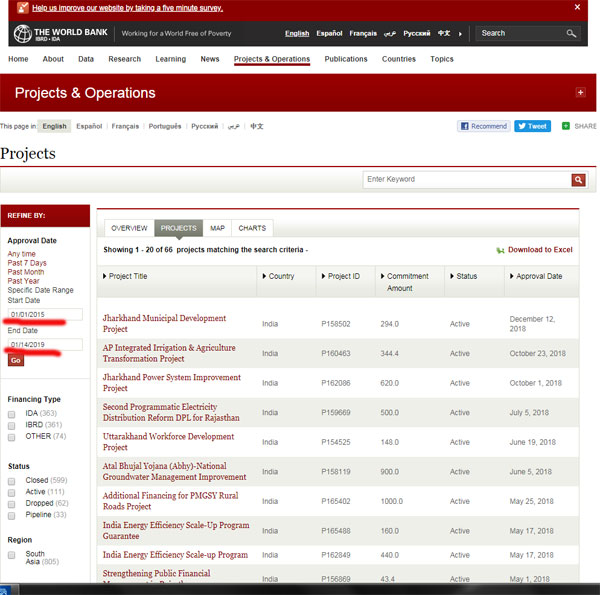
Task: Open India Energy Efficiency Scale-Up Program Guarantee
Action: tap(176, 530)
